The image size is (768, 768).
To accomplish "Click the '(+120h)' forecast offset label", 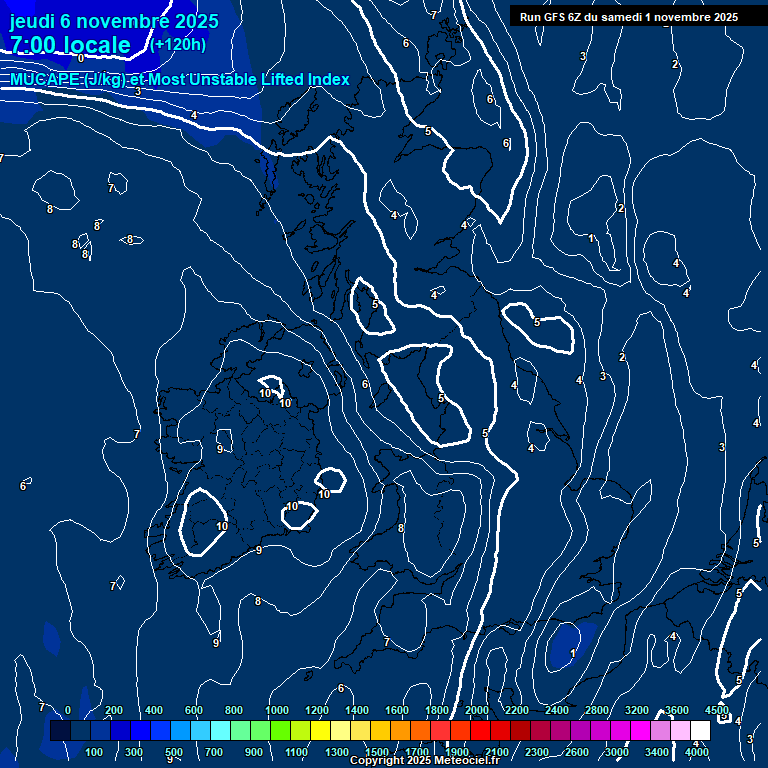I will click(179, 44).
